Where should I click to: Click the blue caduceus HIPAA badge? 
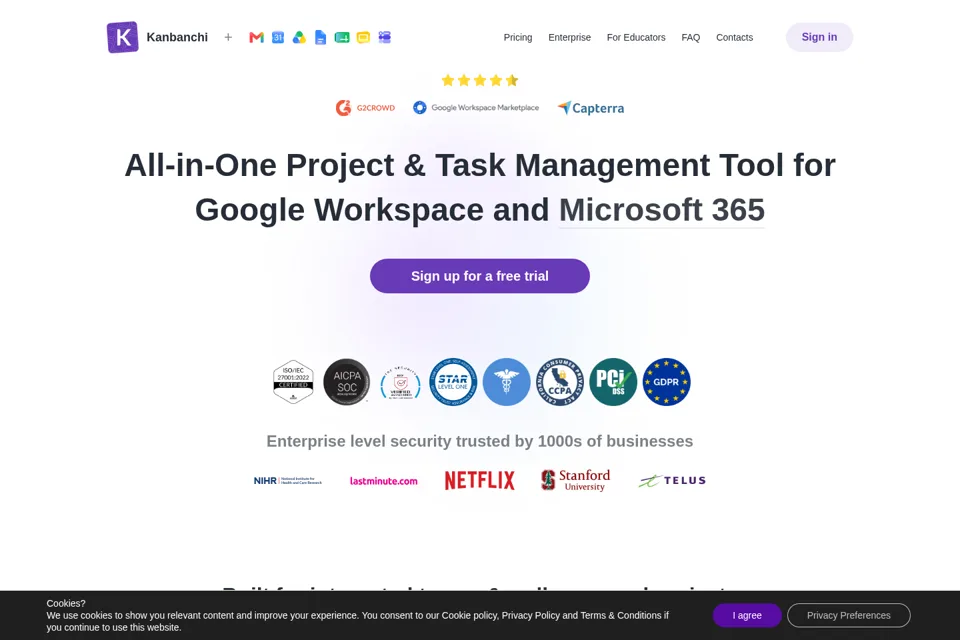pos(506,382)
